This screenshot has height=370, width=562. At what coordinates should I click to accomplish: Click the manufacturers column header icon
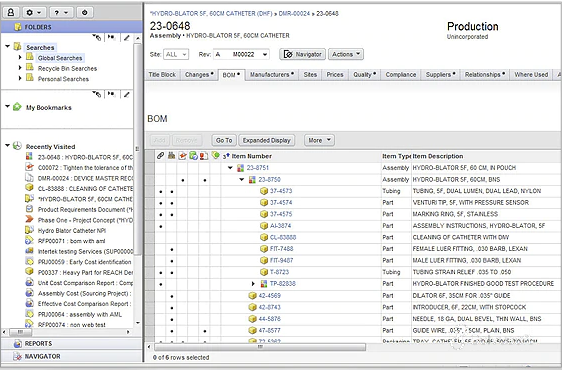(171, 156)
